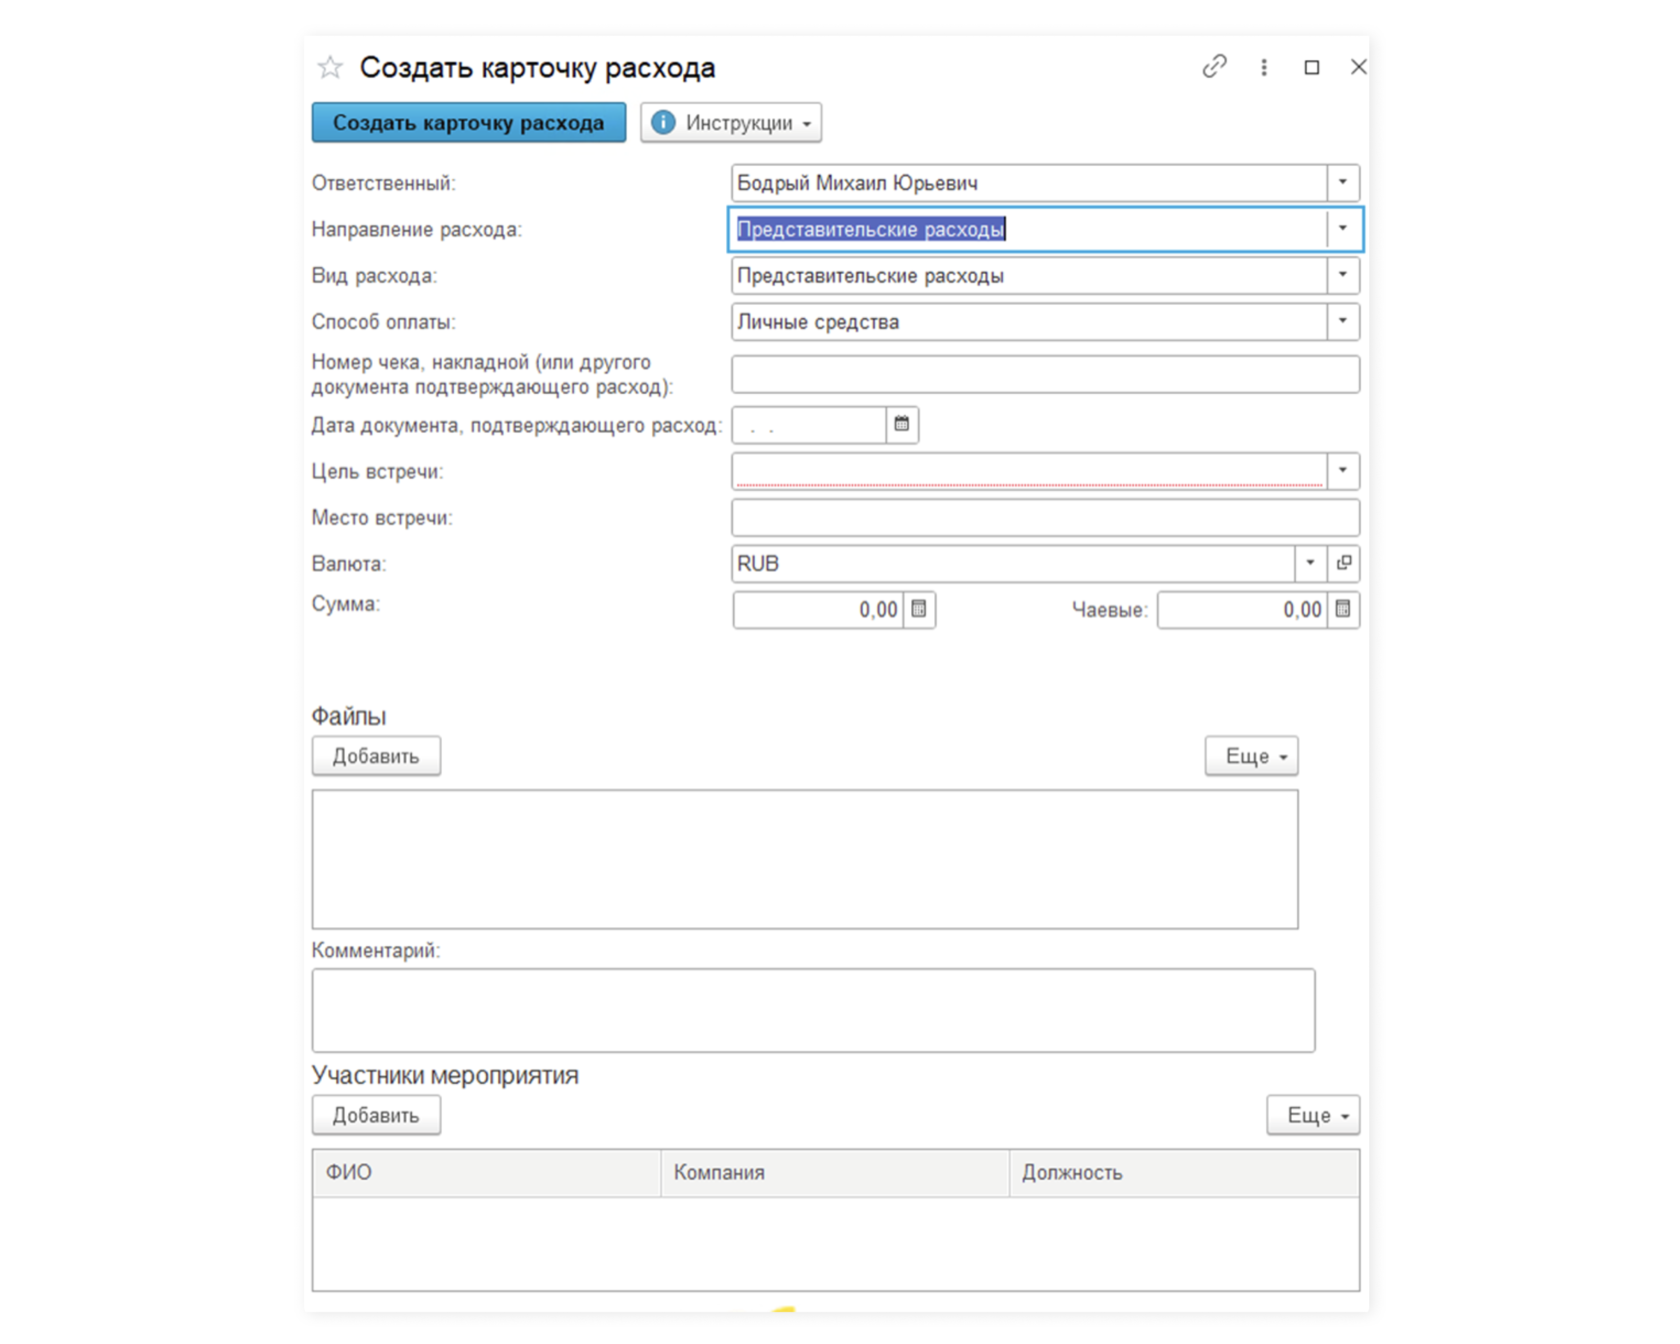
Task: Click the open-form icon beside Валюта
Action: click(x=1344, y=563)
